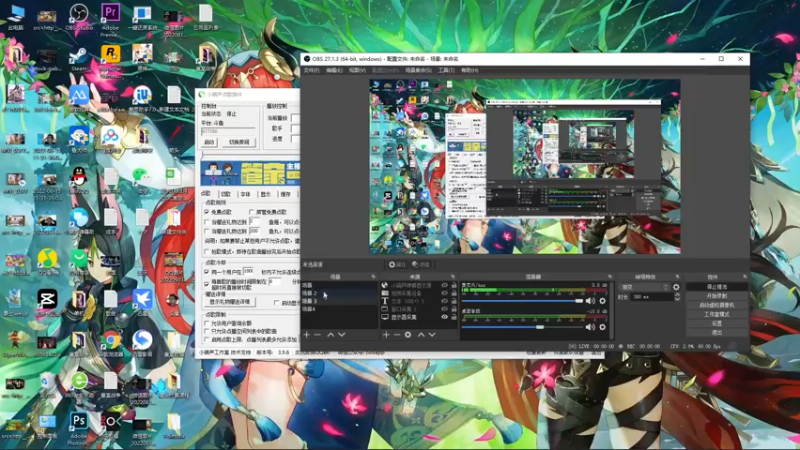The height and width of the screenshot is (450, 800).
Task: Add a new scene in OBS
Action: point(307,335)
